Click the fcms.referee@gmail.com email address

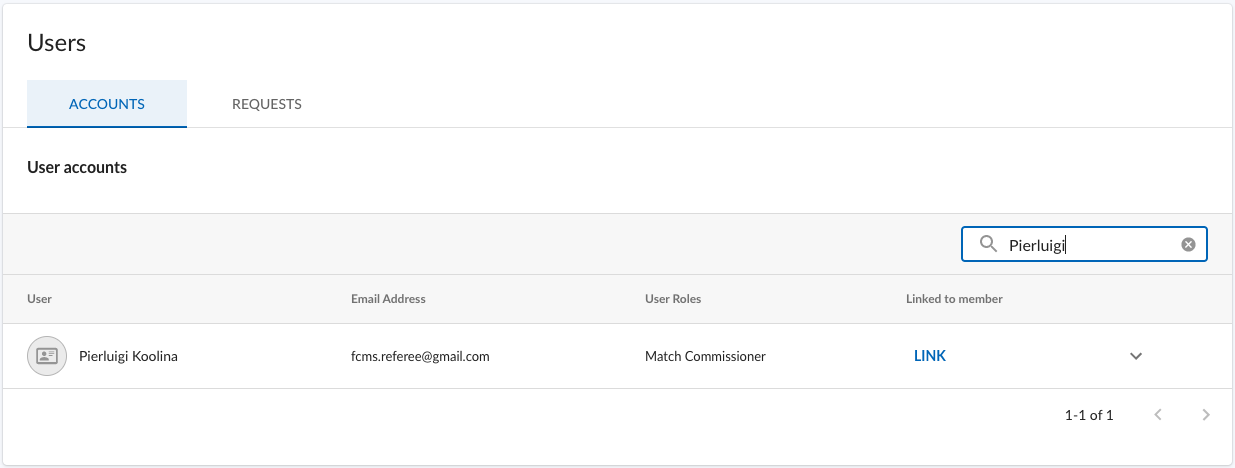(420, 356)
